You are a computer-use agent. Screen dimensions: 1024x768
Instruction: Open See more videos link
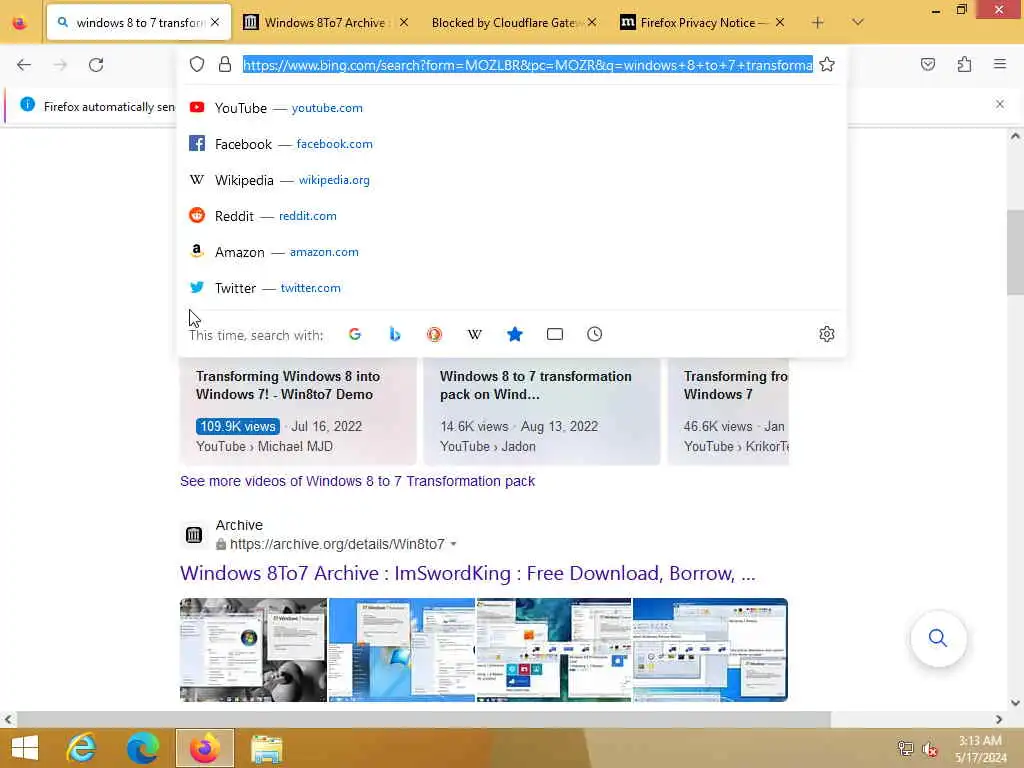coord(357,481)
